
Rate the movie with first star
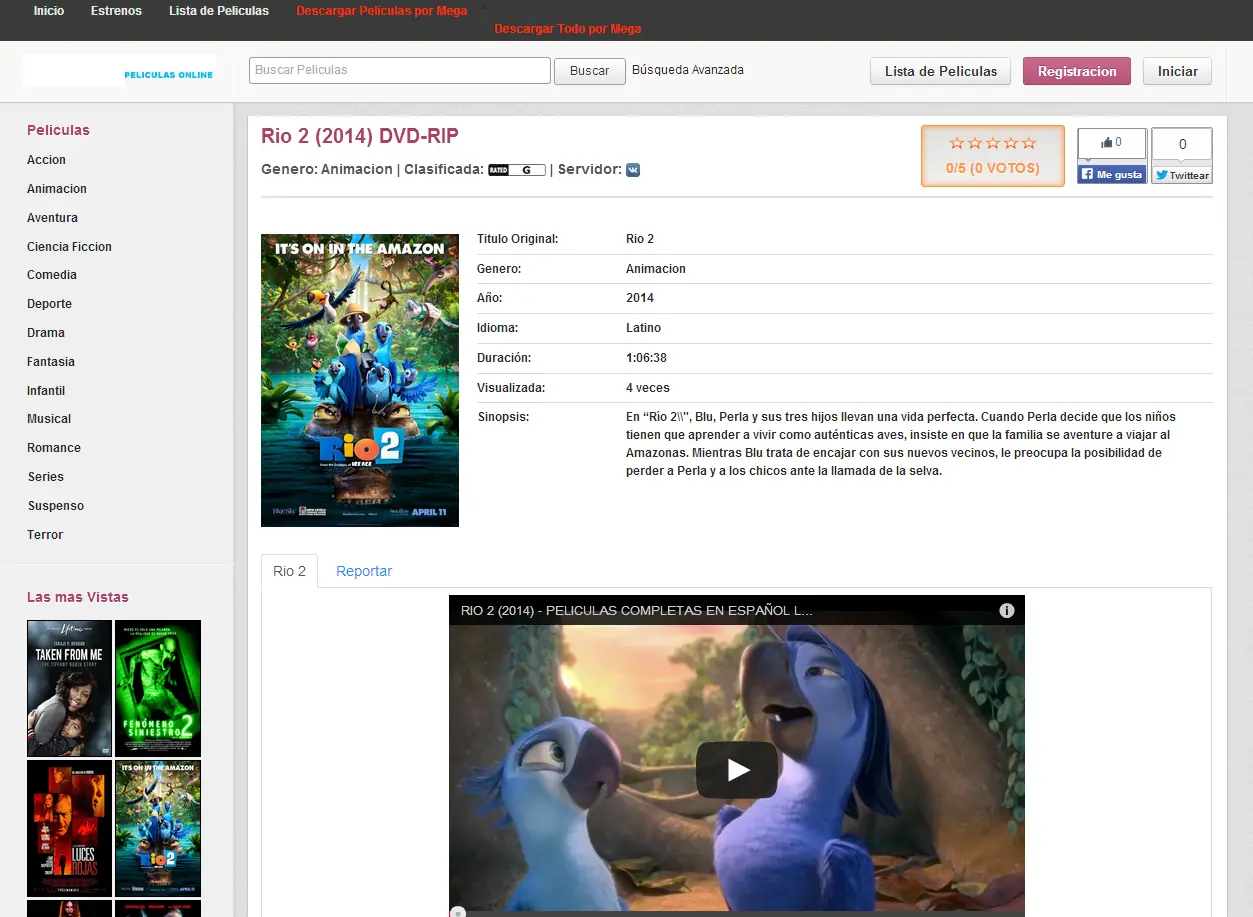pyautogui.click(x=956, y=143)
